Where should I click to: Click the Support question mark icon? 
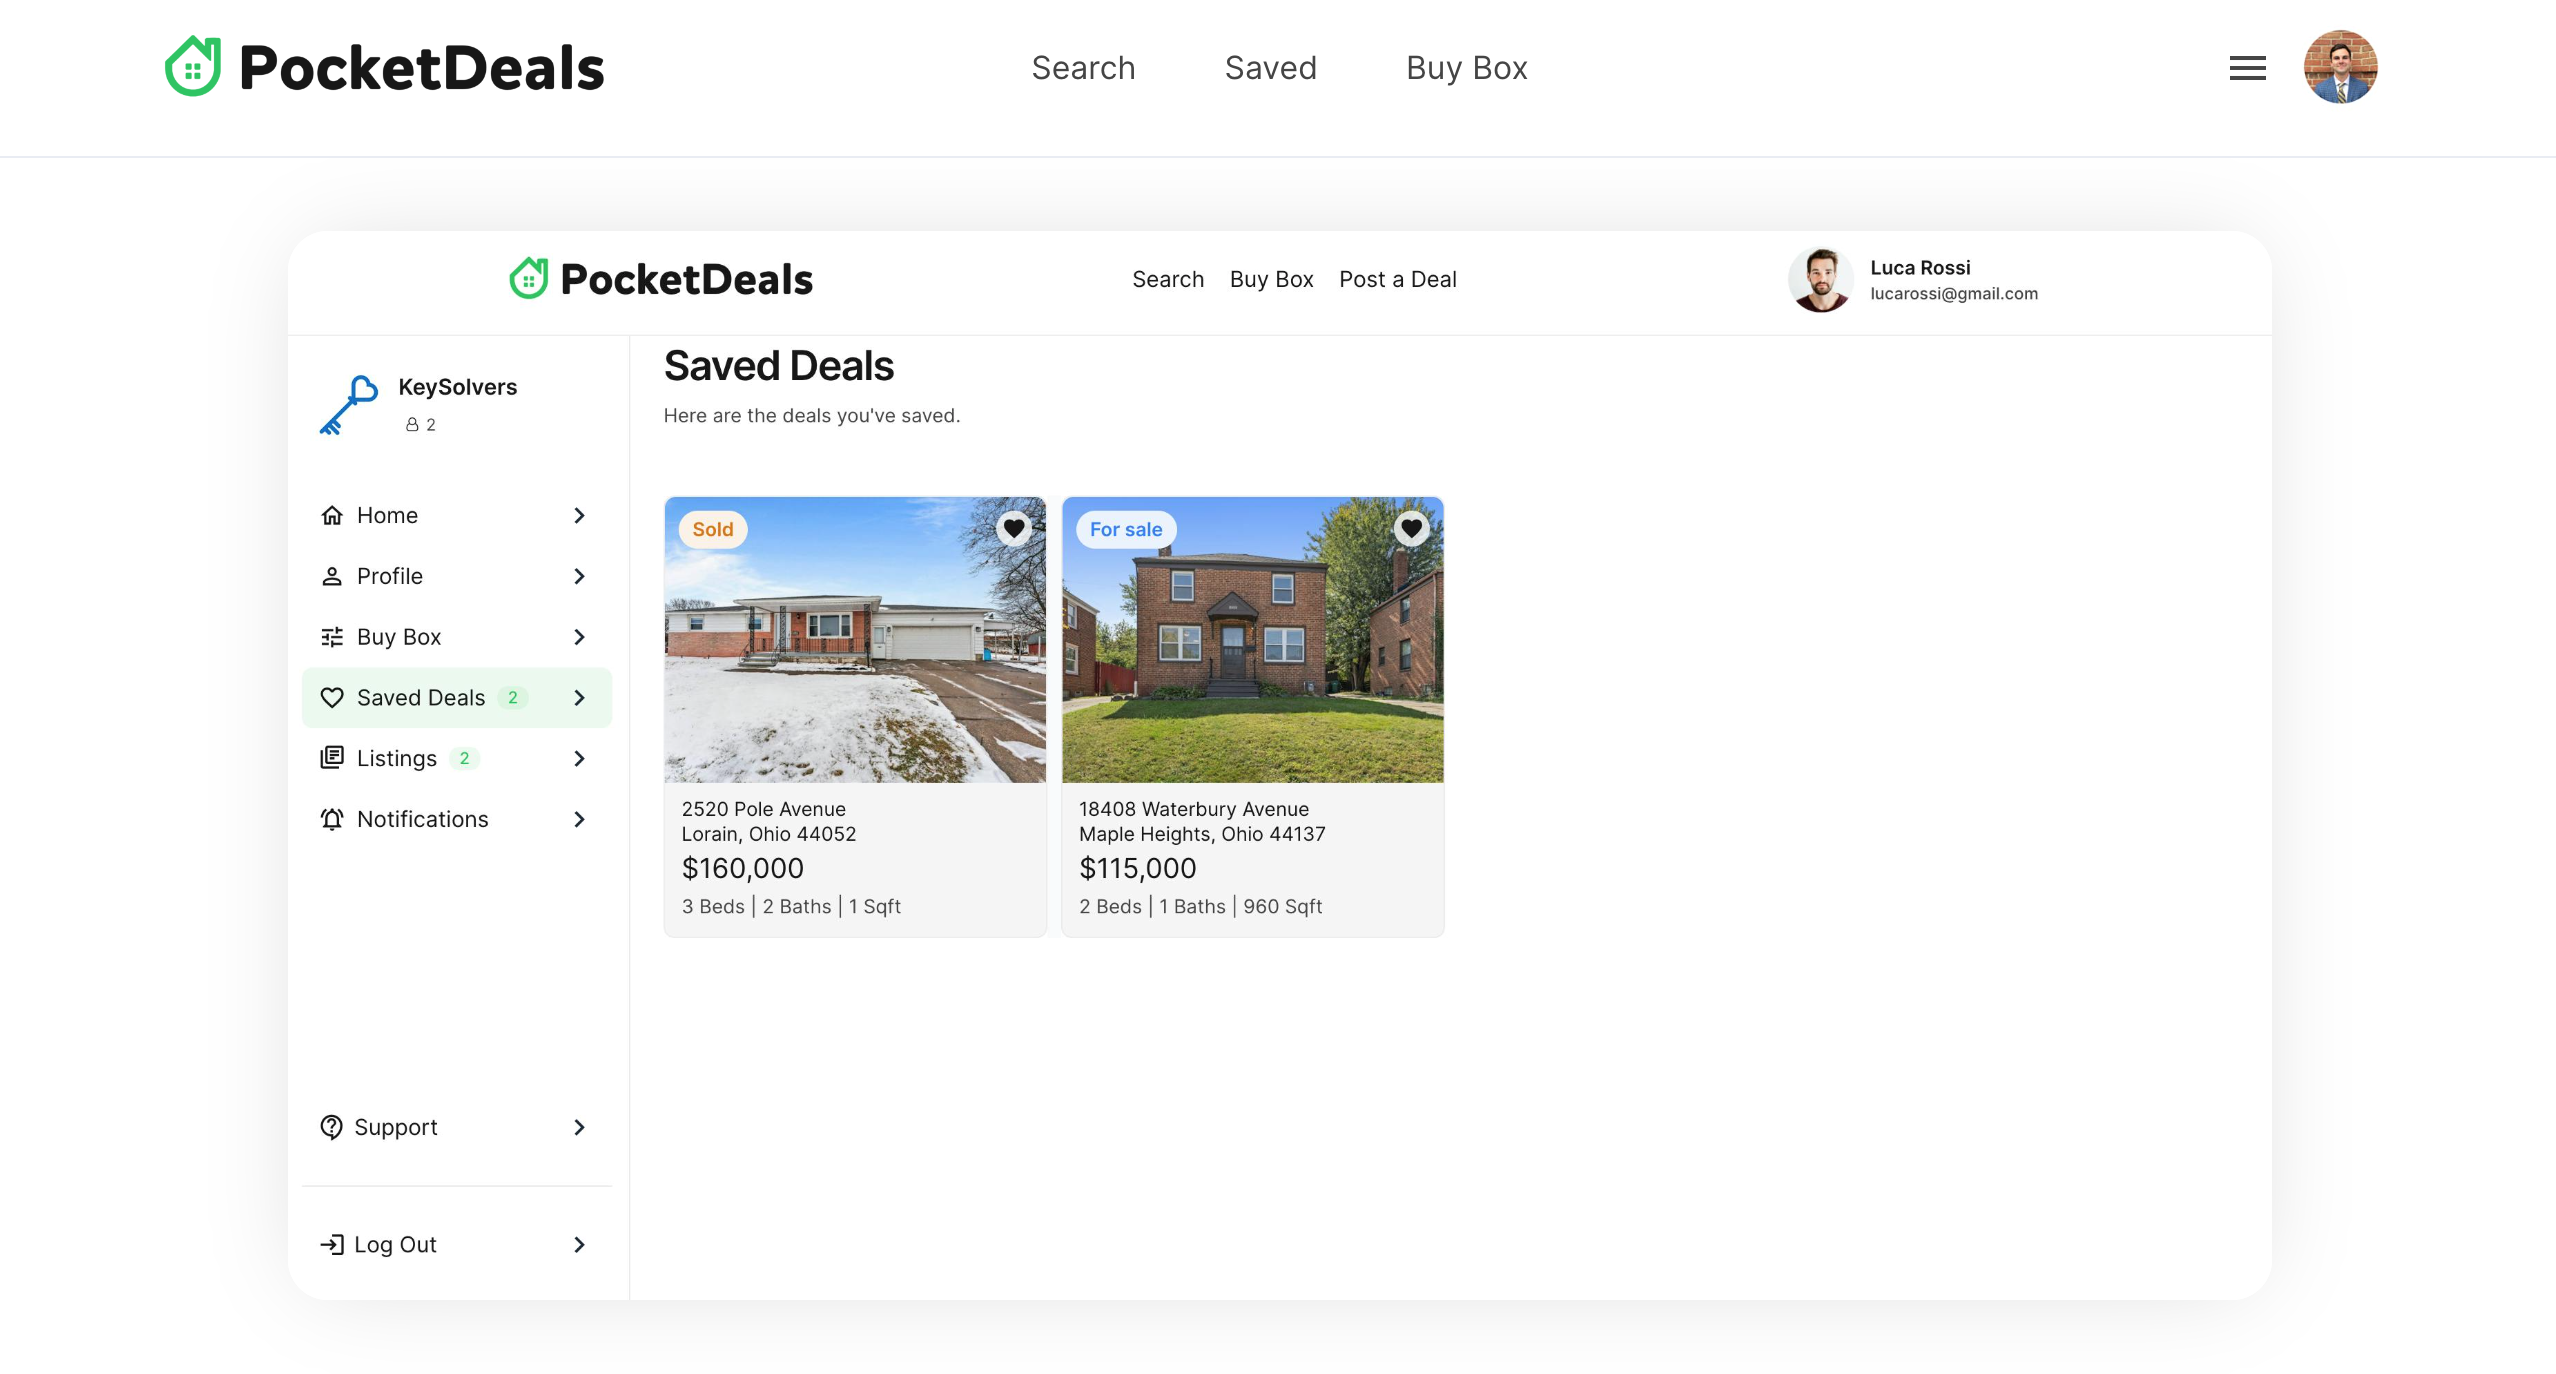tap(331, 1127)
